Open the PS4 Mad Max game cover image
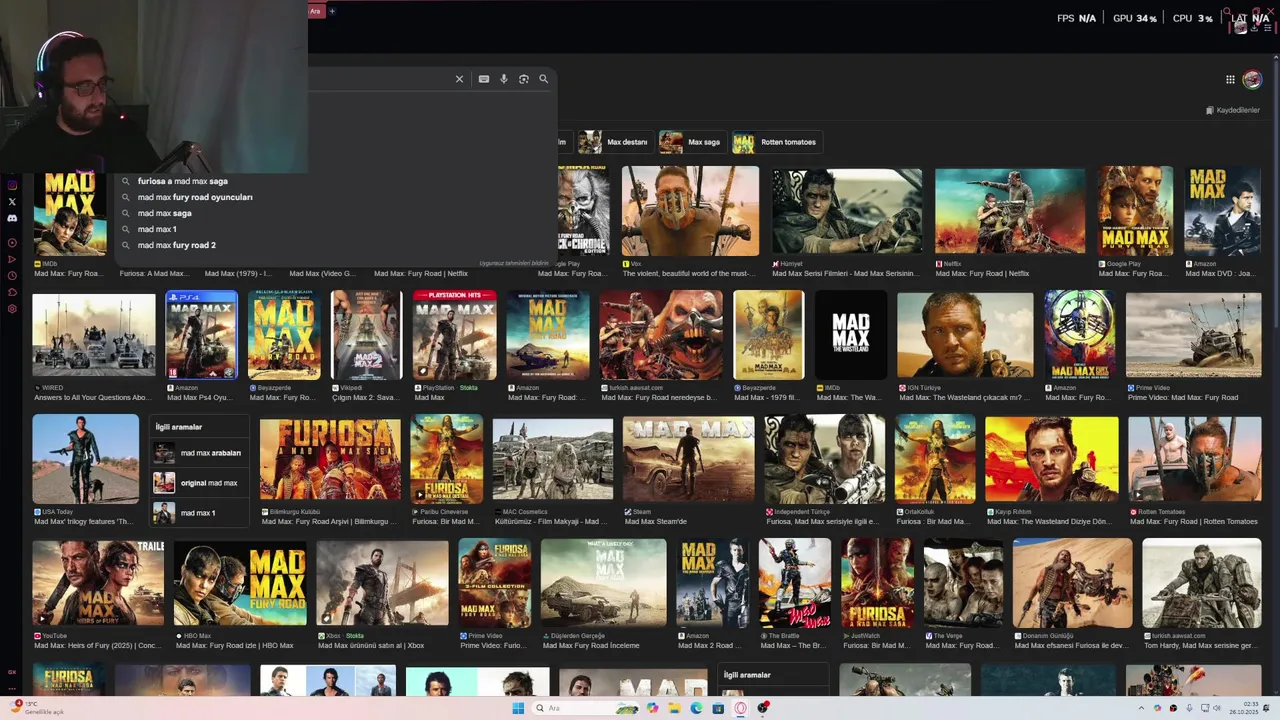Viewport: 1280px width, 720px height. click(x=202, y=335)
